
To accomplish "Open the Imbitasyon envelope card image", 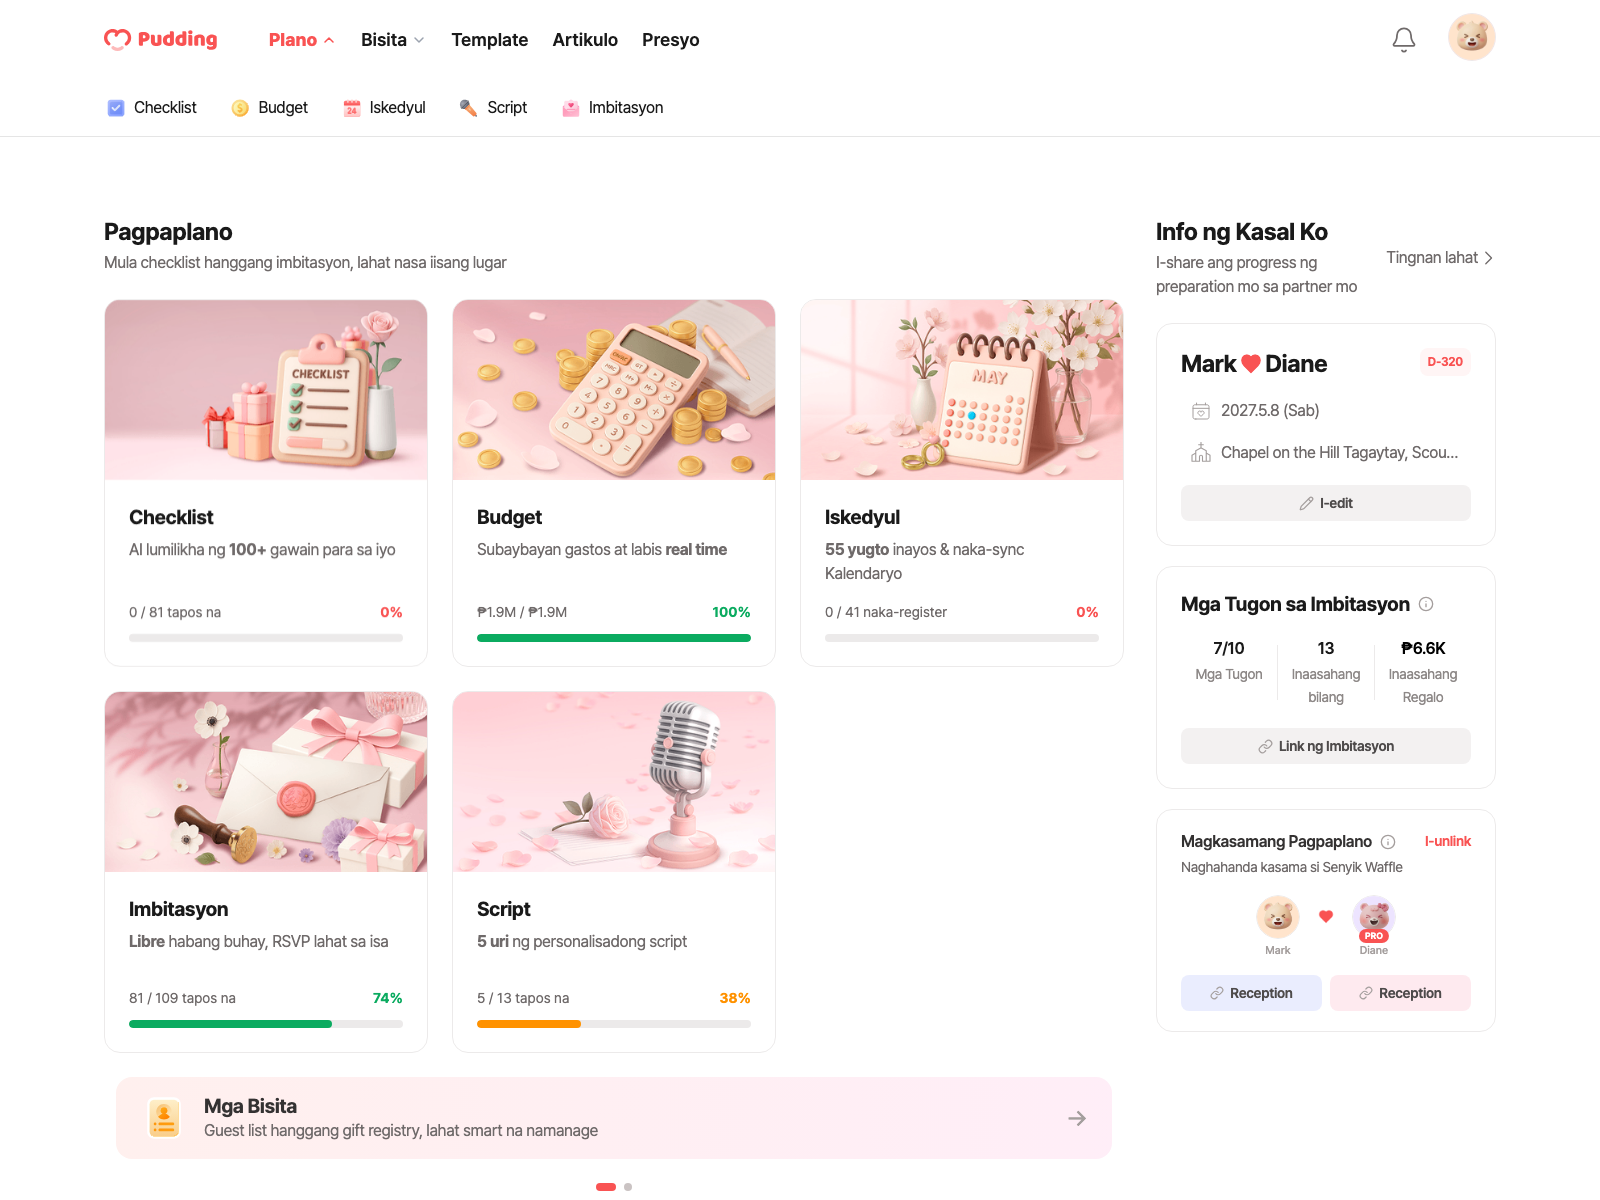I will coord(266,782).
